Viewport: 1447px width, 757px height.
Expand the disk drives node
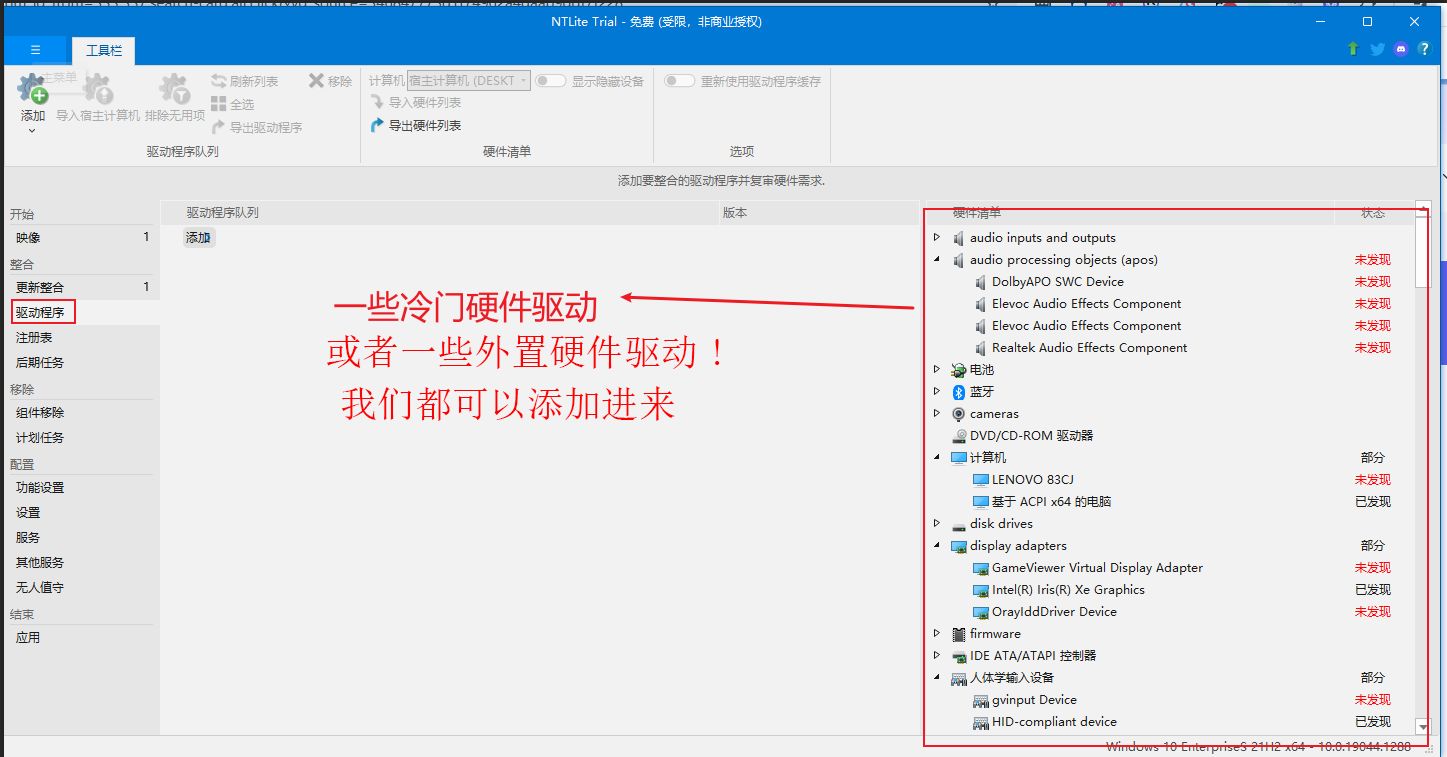(x=937, y=524)
